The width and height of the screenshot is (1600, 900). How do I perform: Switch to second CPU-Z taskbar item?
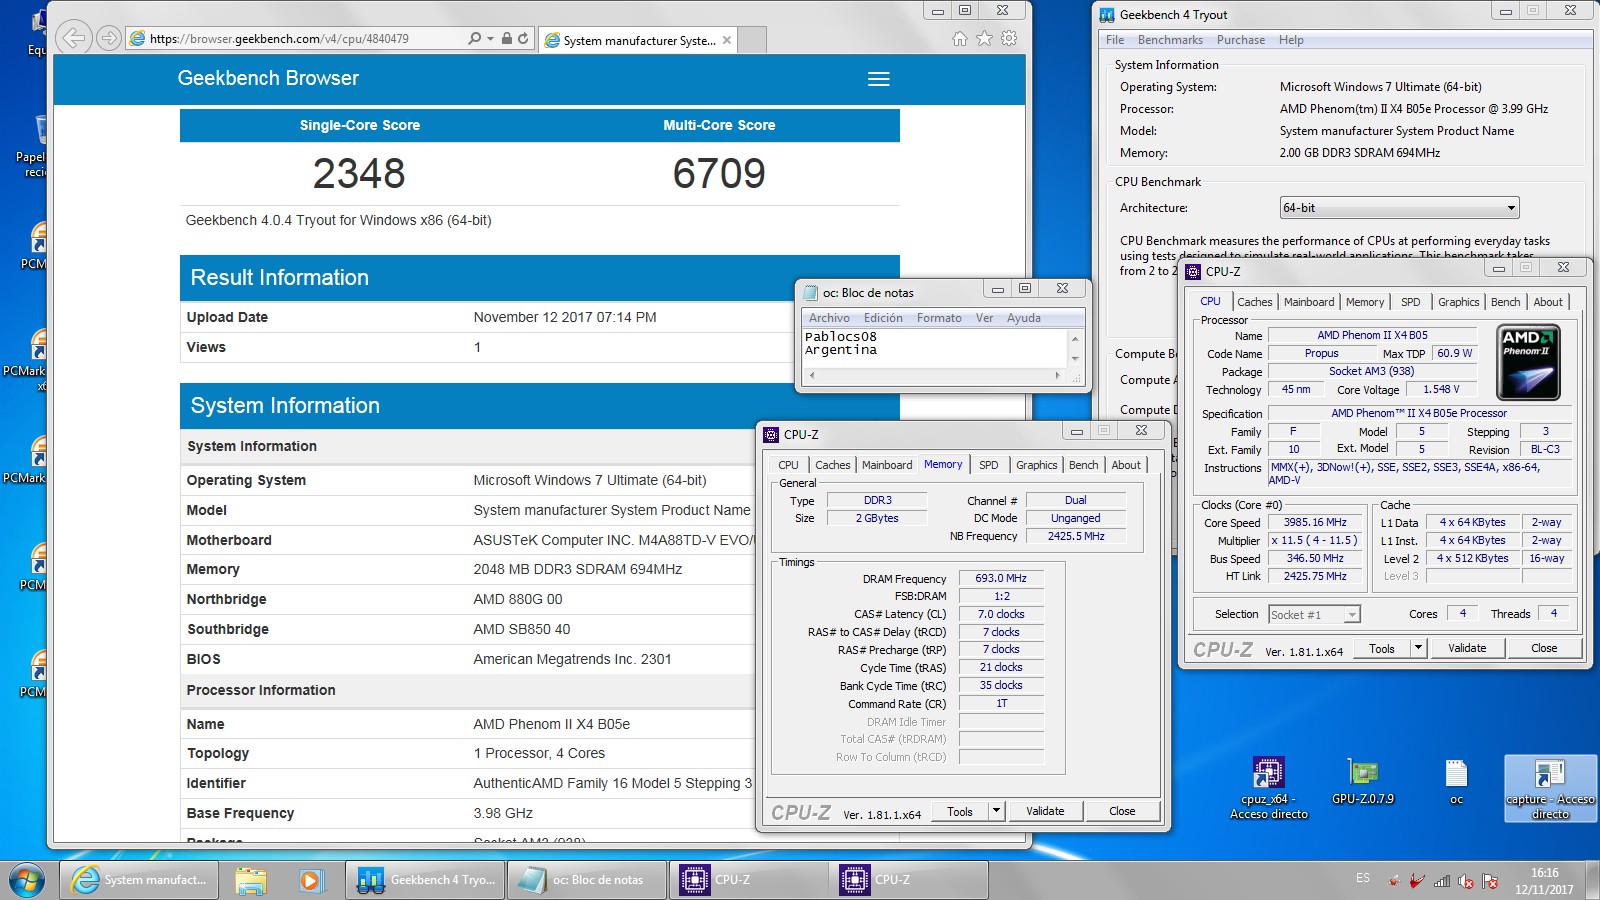point(907,880)
